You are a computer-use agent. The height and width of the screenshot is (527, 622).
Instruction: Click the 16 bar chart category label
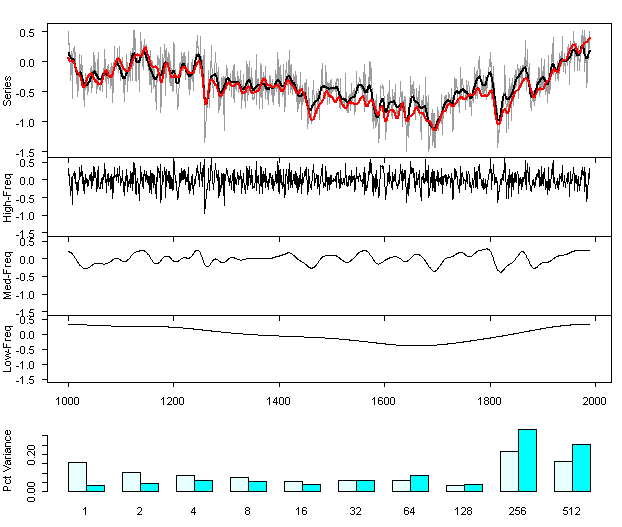point(301,511)
